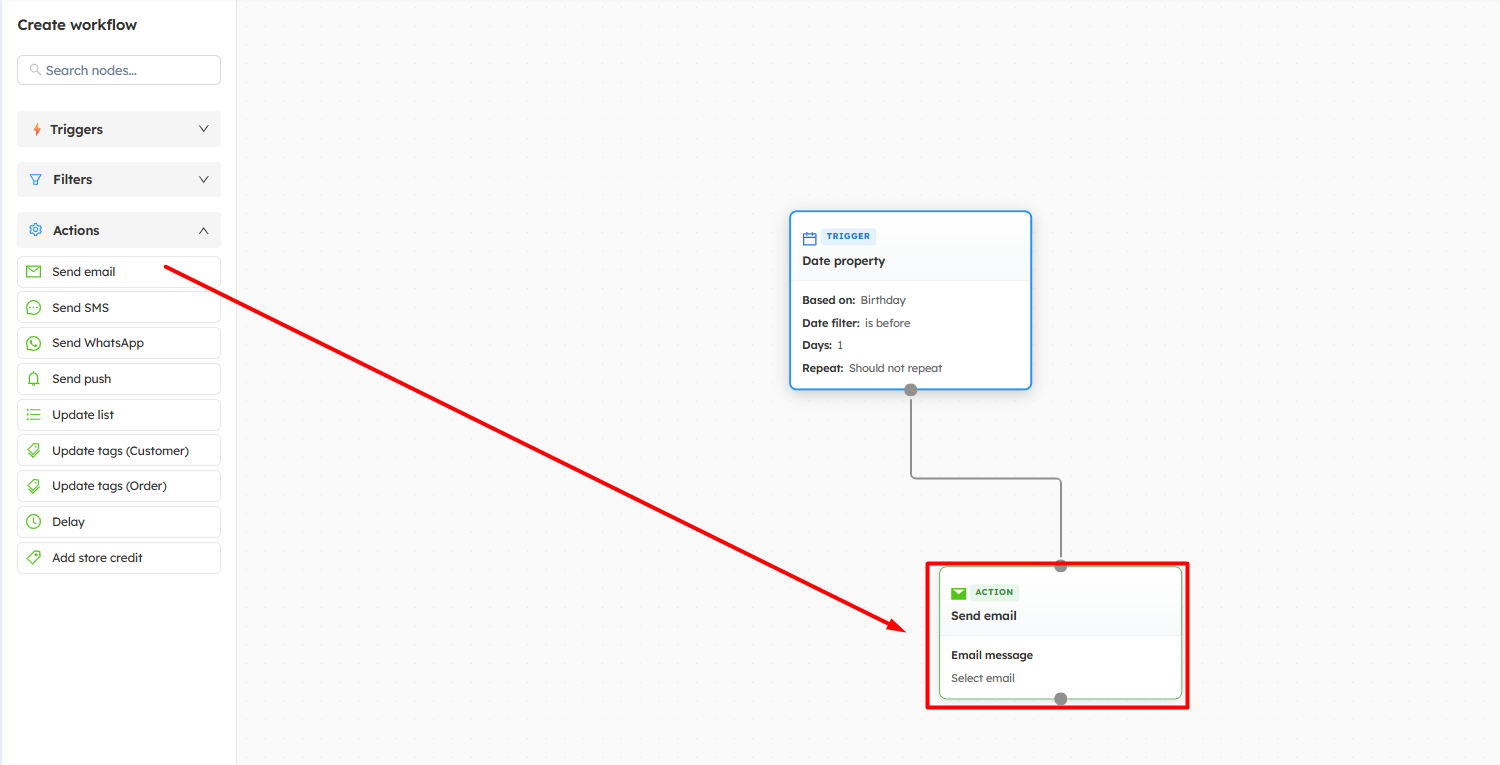Click Select email on Send email node

pos(983,678)
